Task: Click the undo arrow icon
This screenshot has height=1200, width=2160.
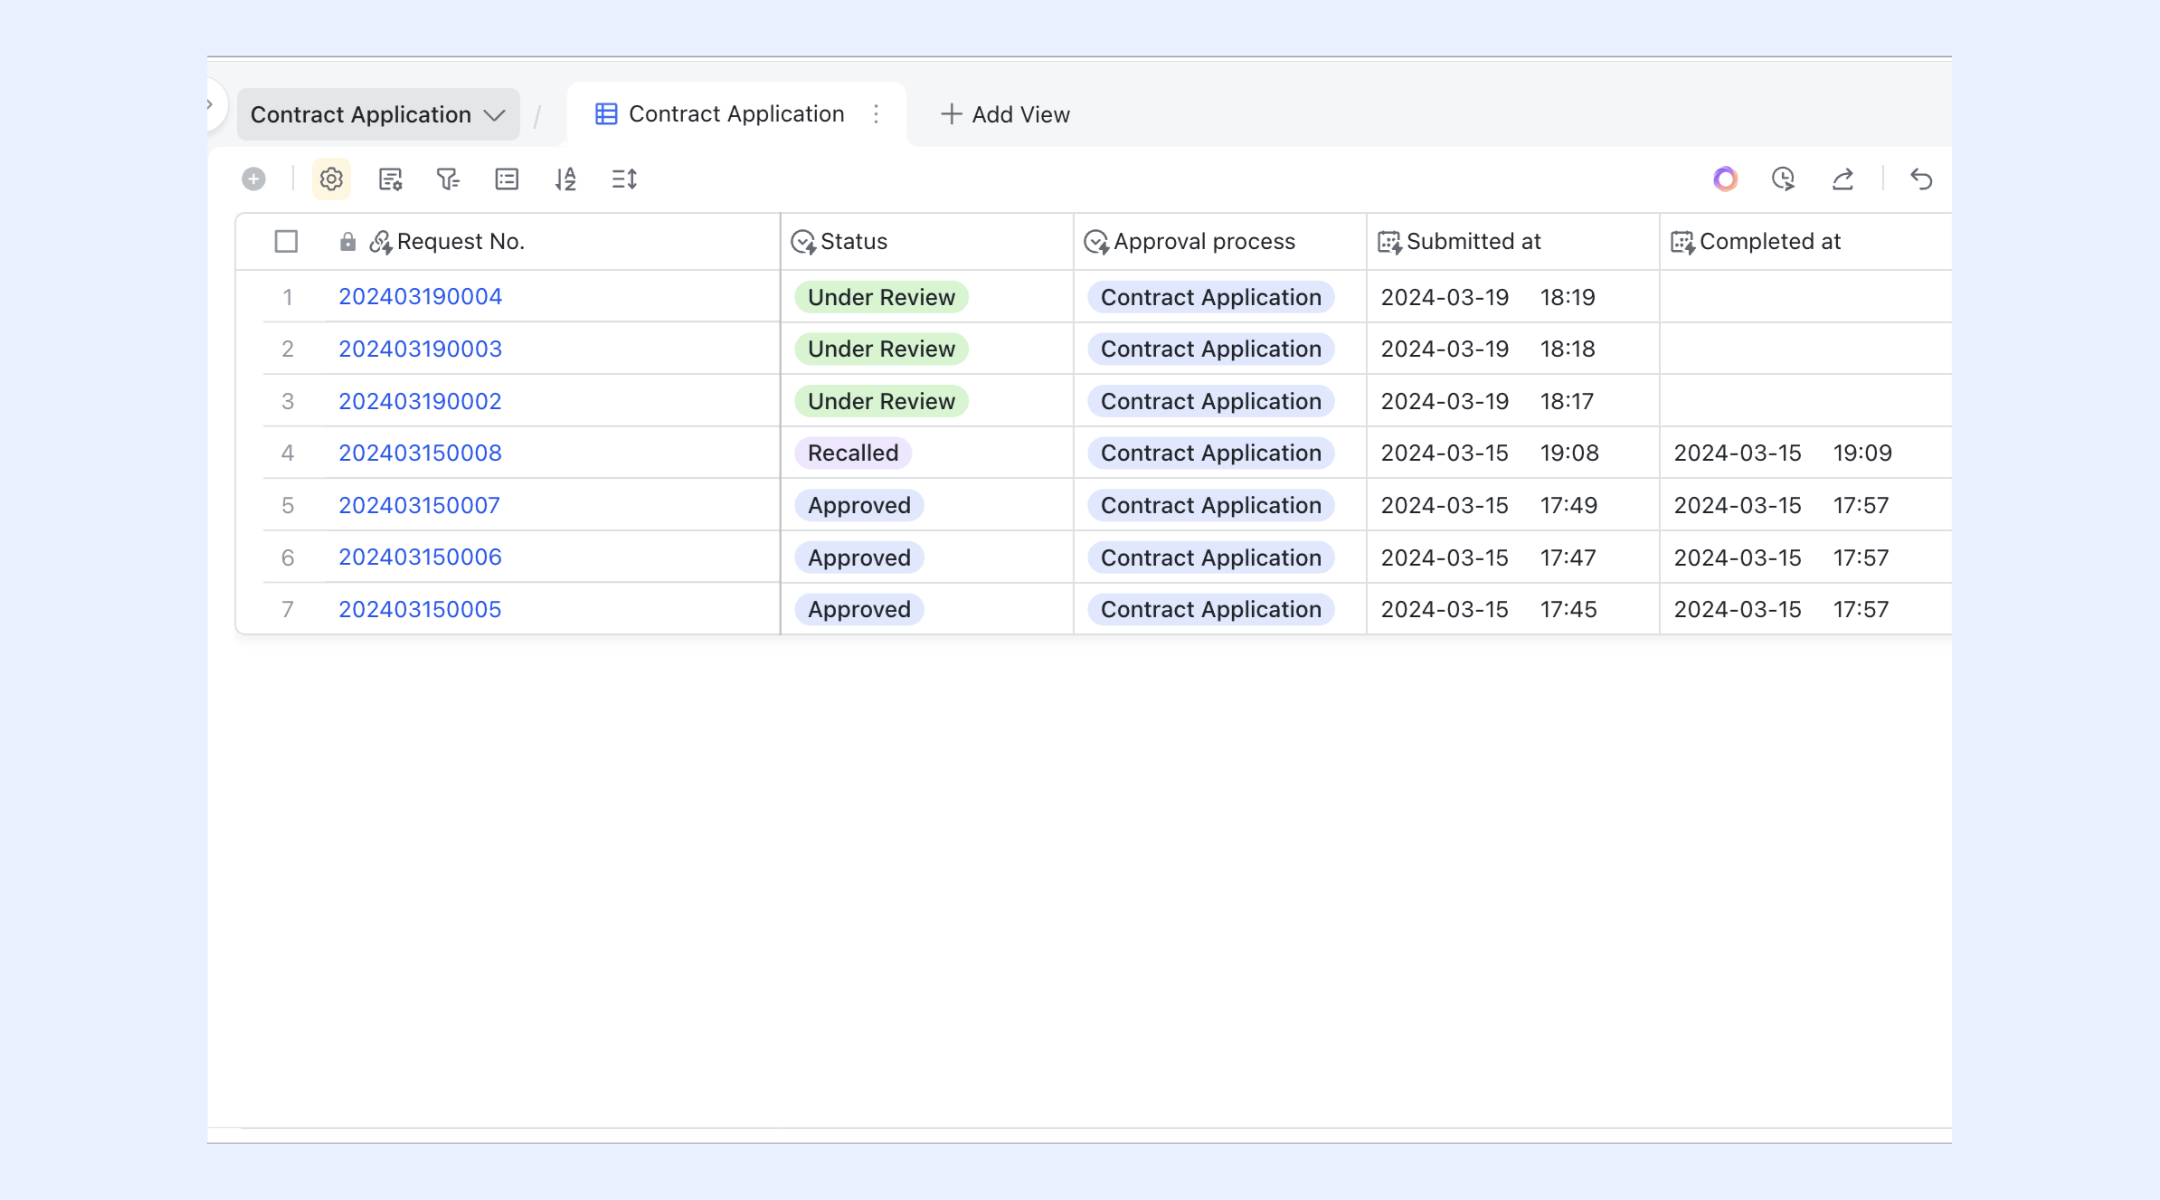Action: [x=1921, y=179]
